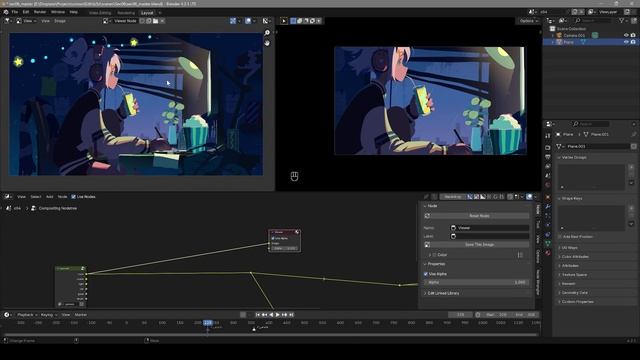
Task: Unlink Viewer Node image with X icon
Action: point(162,21)
